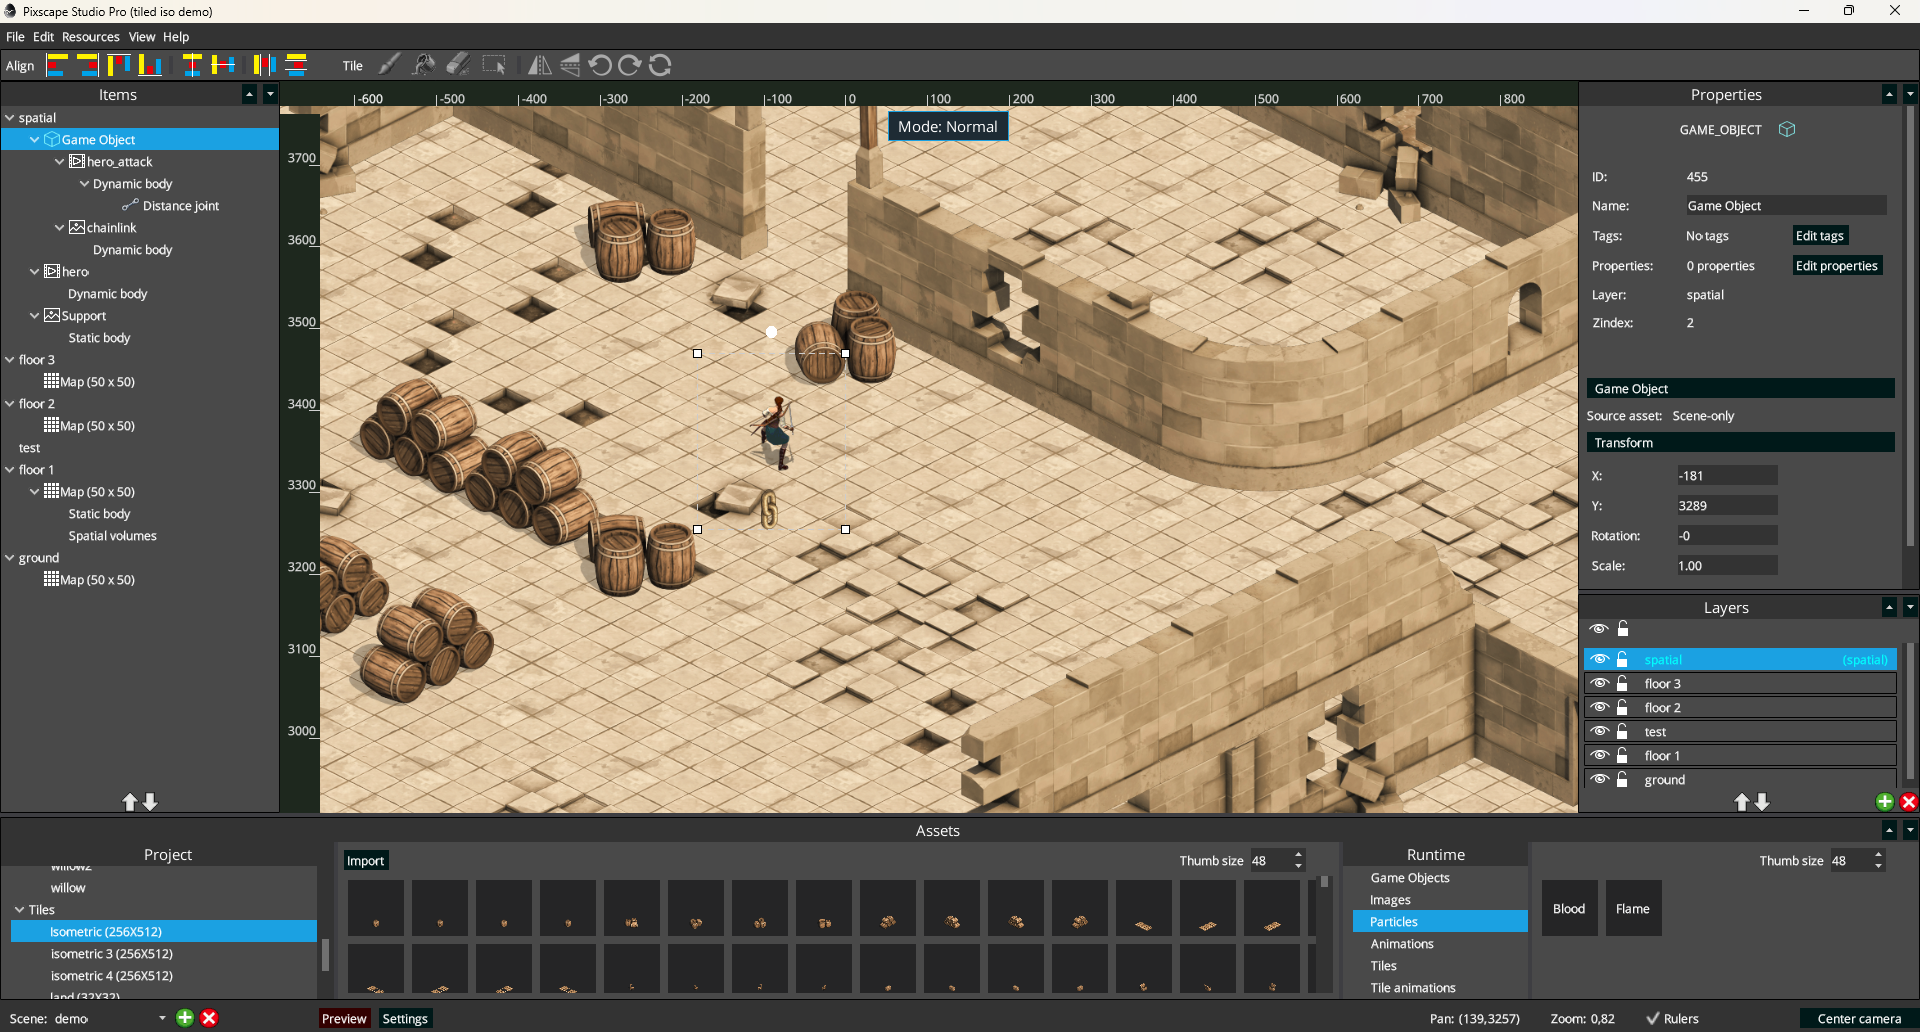This screenshot has width=1920, height=1032.
Task: Open the Help menu
Action: (176, 37)
